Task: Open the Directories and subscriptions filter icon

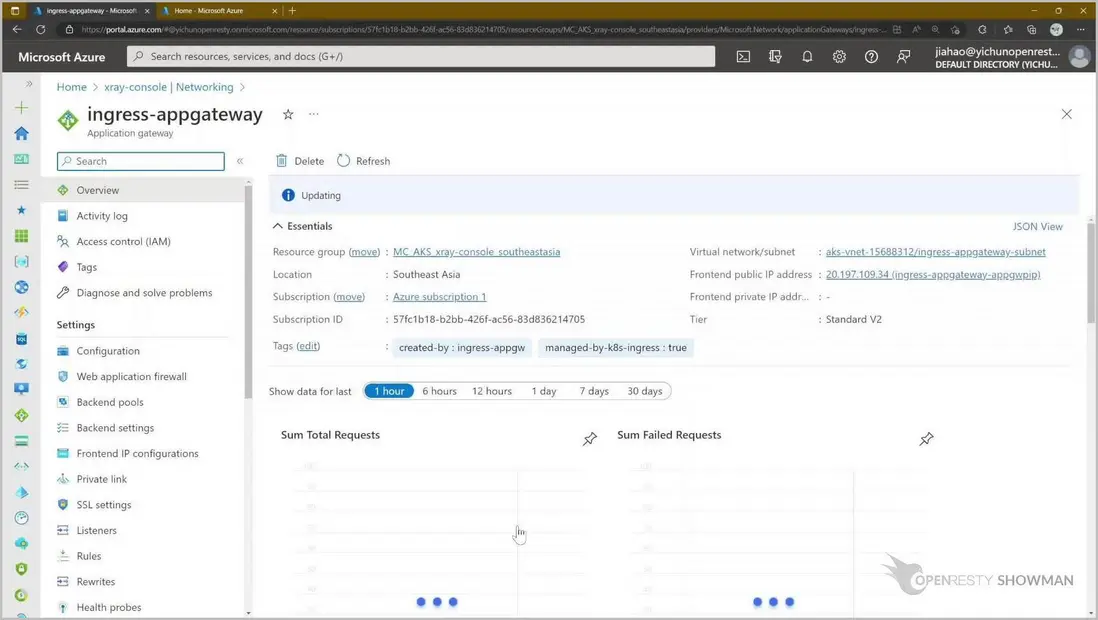Action: [775, 57]
